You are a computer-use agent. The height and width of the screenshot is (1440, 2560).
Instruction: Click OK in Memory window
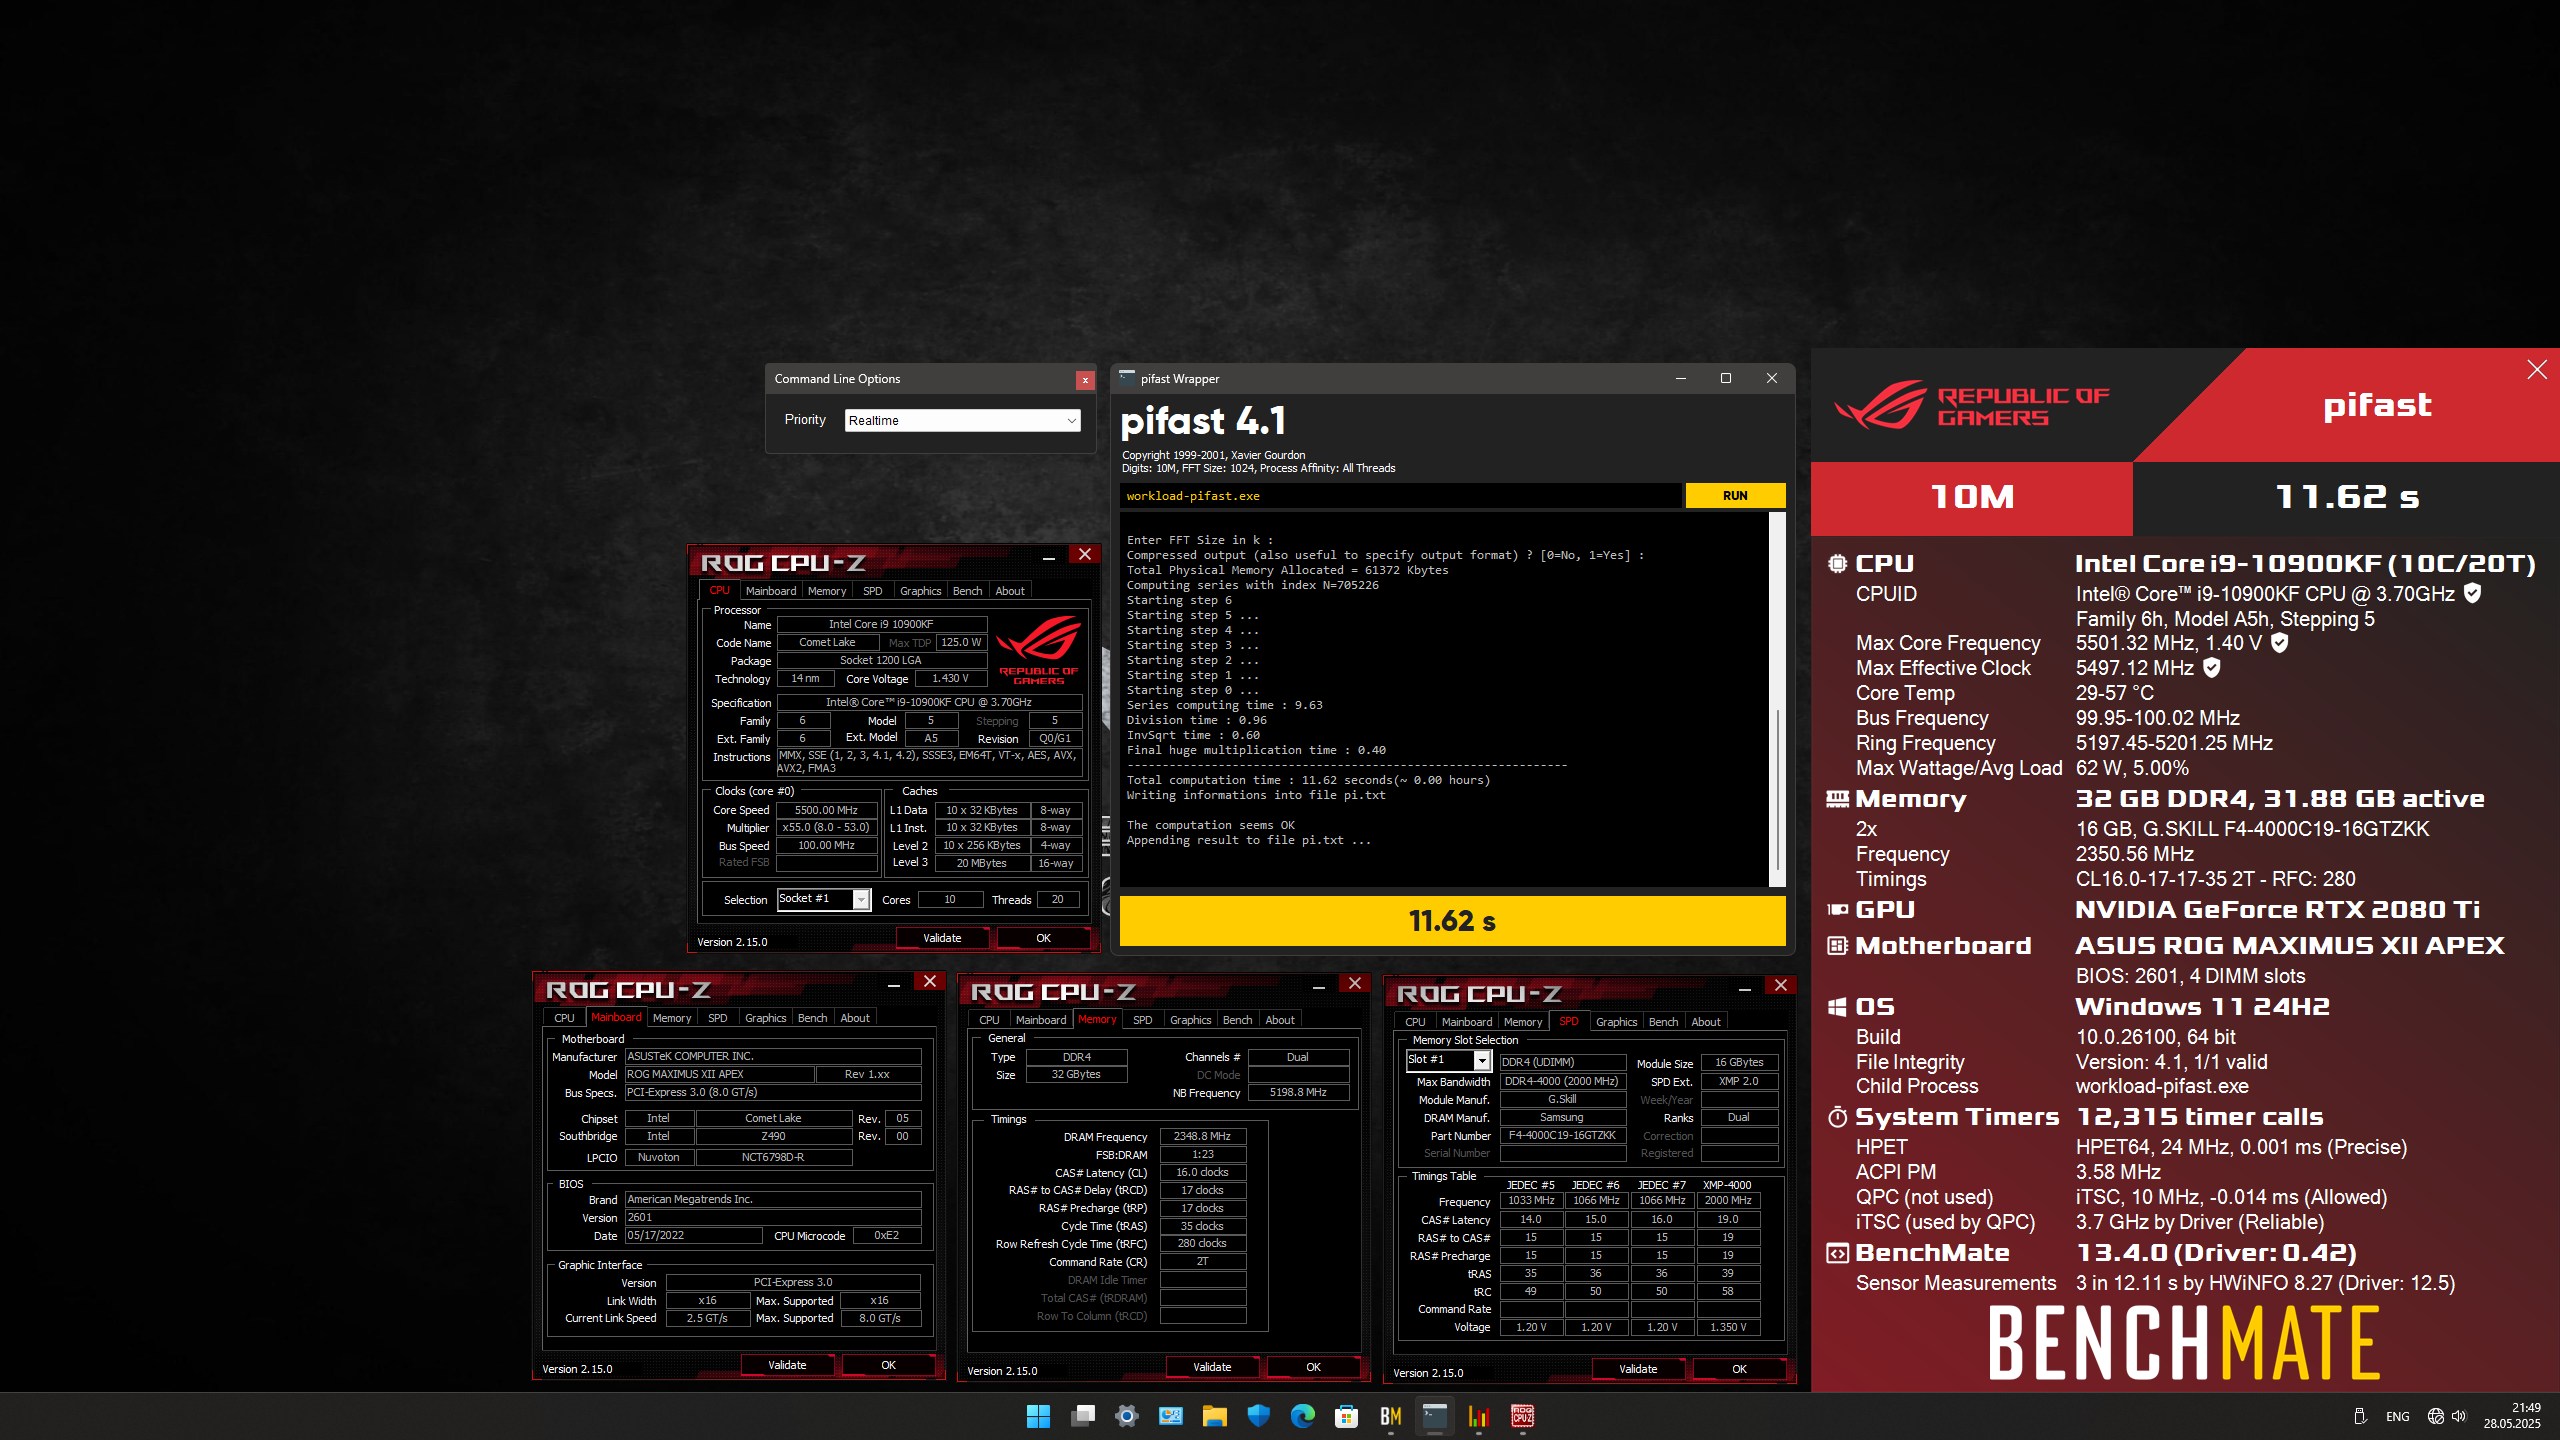(1313, 1367)
